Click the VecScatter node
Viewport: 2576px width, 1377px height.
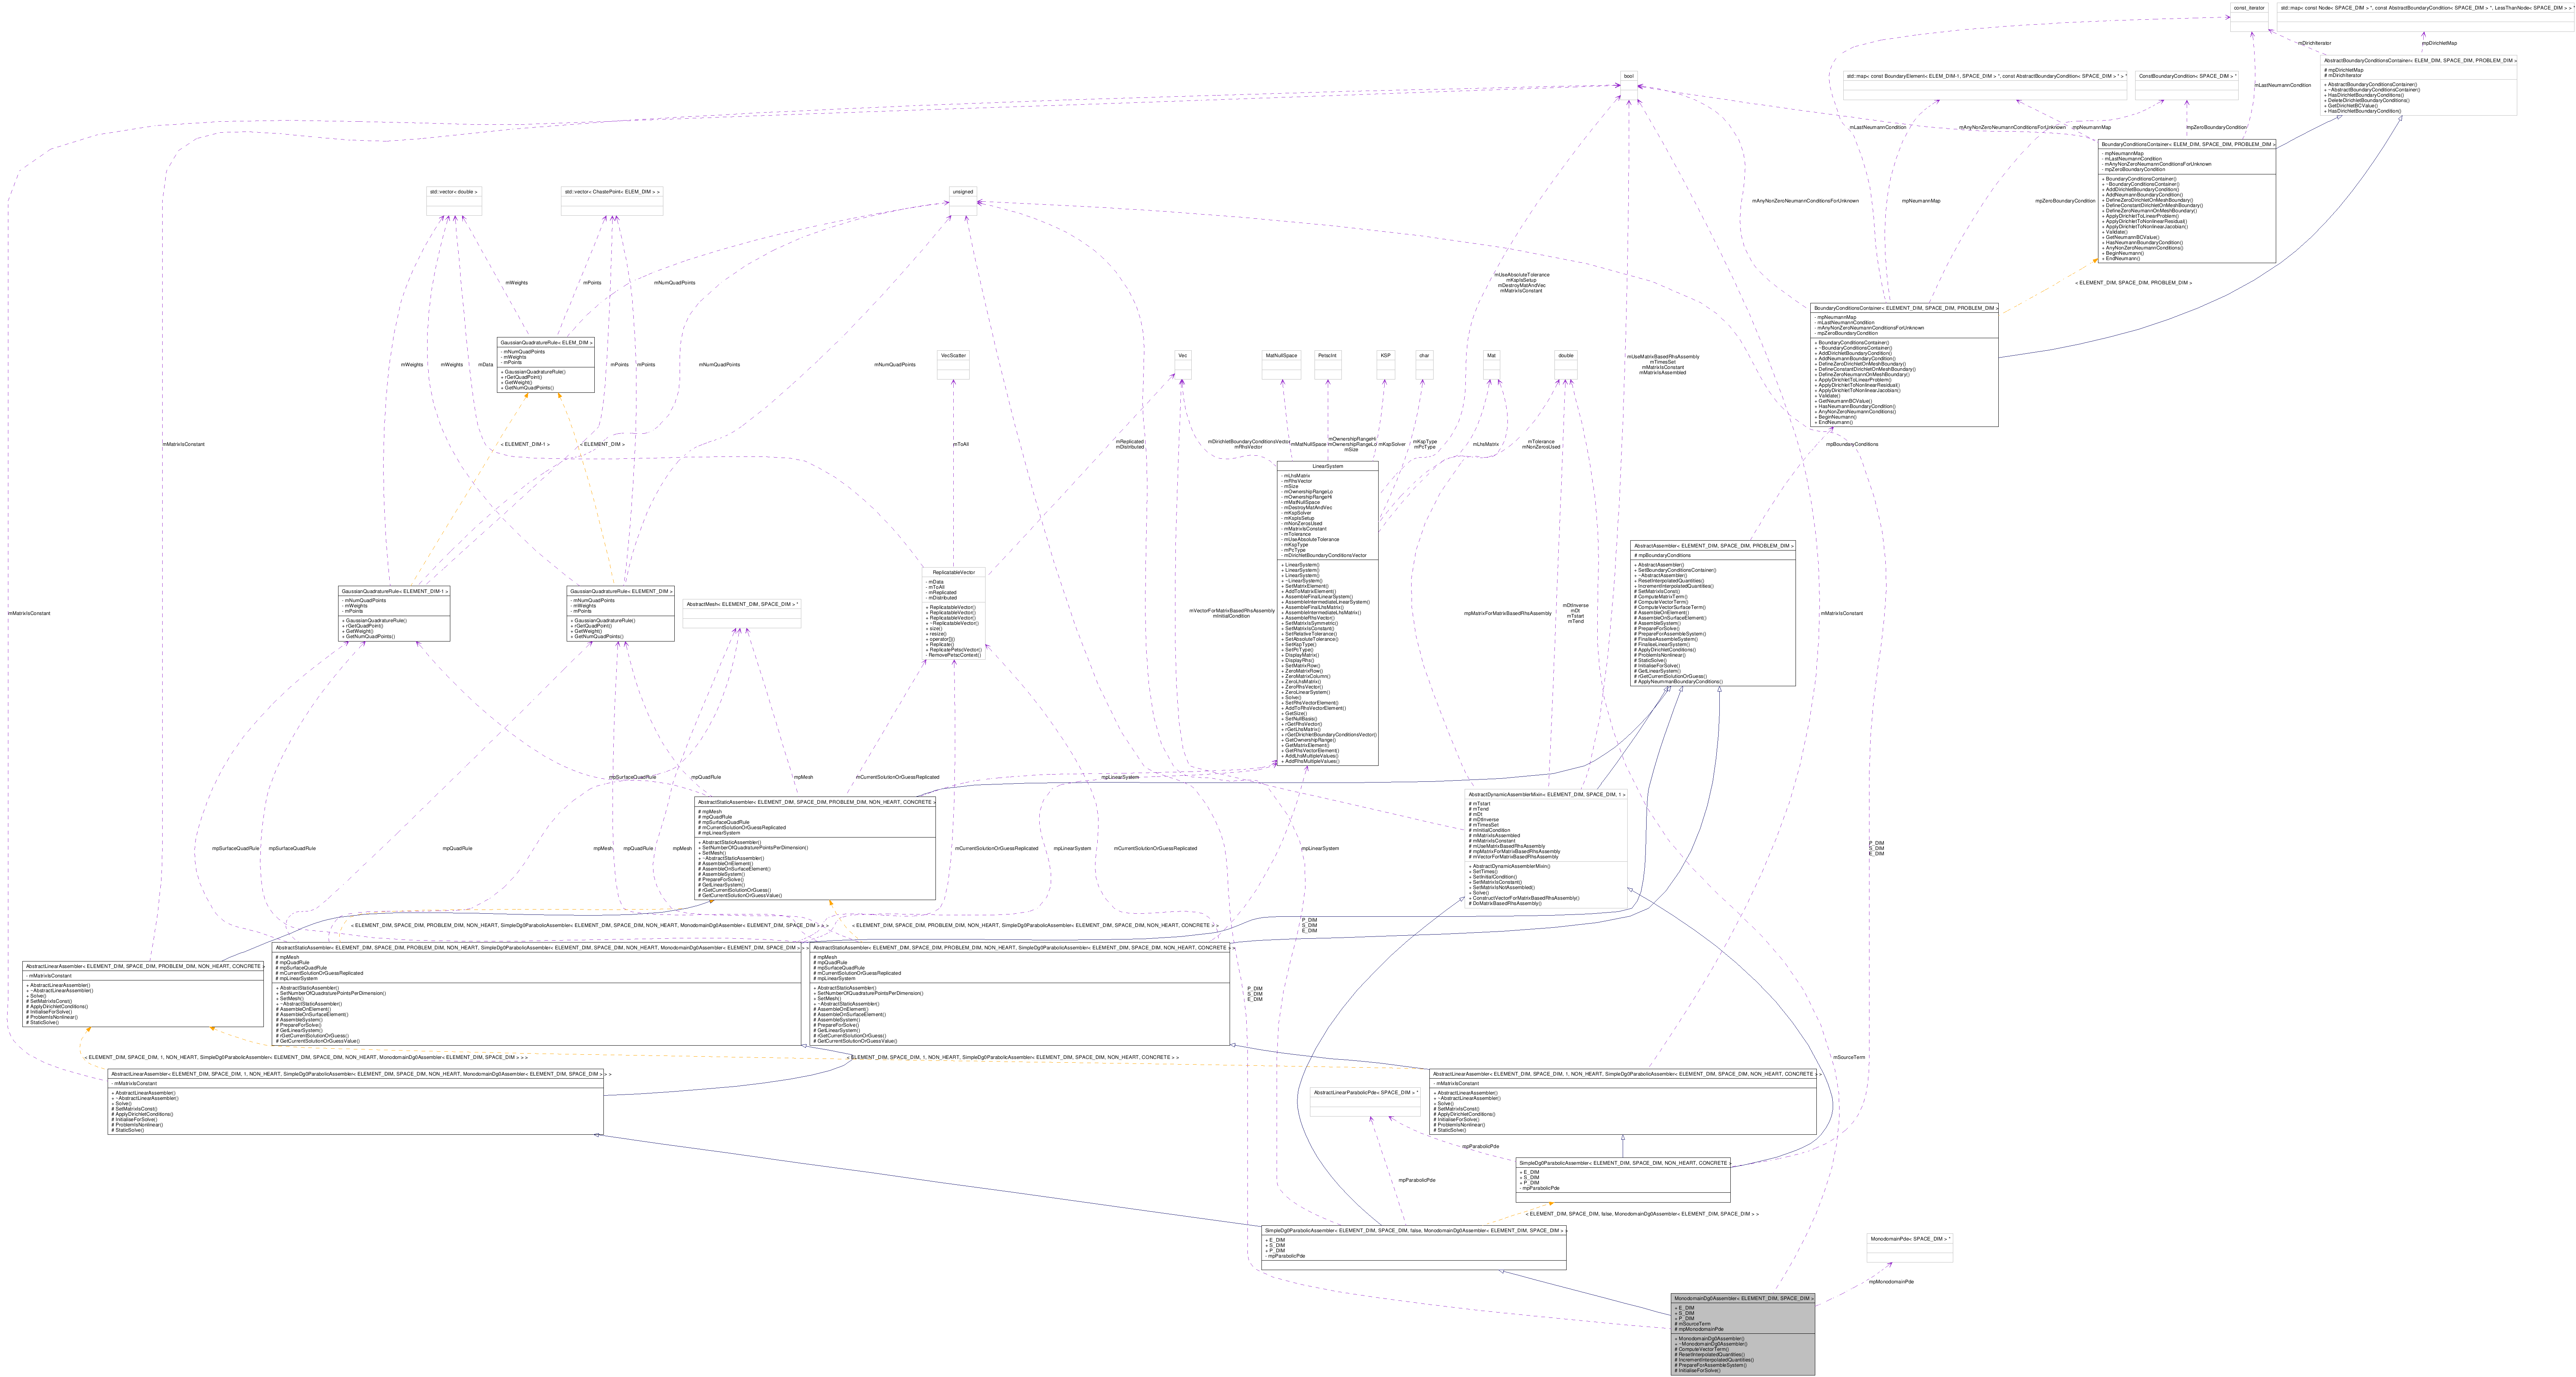(953, 365)
